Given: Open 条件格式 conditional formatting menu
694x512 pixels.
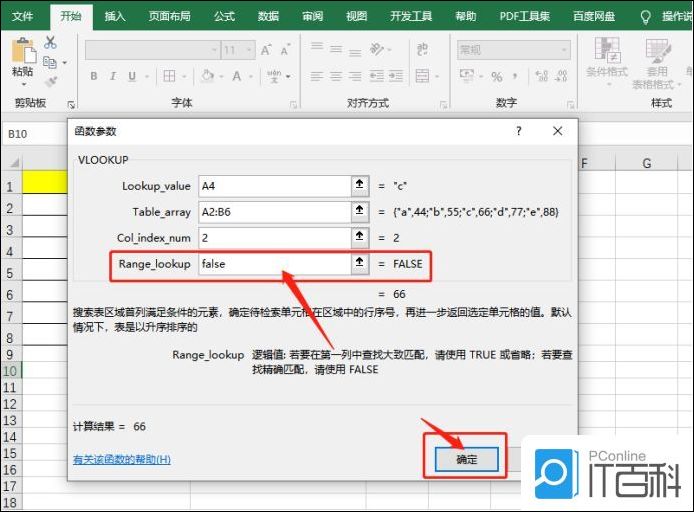Looking at the screenshot, I should click(607, 61).
